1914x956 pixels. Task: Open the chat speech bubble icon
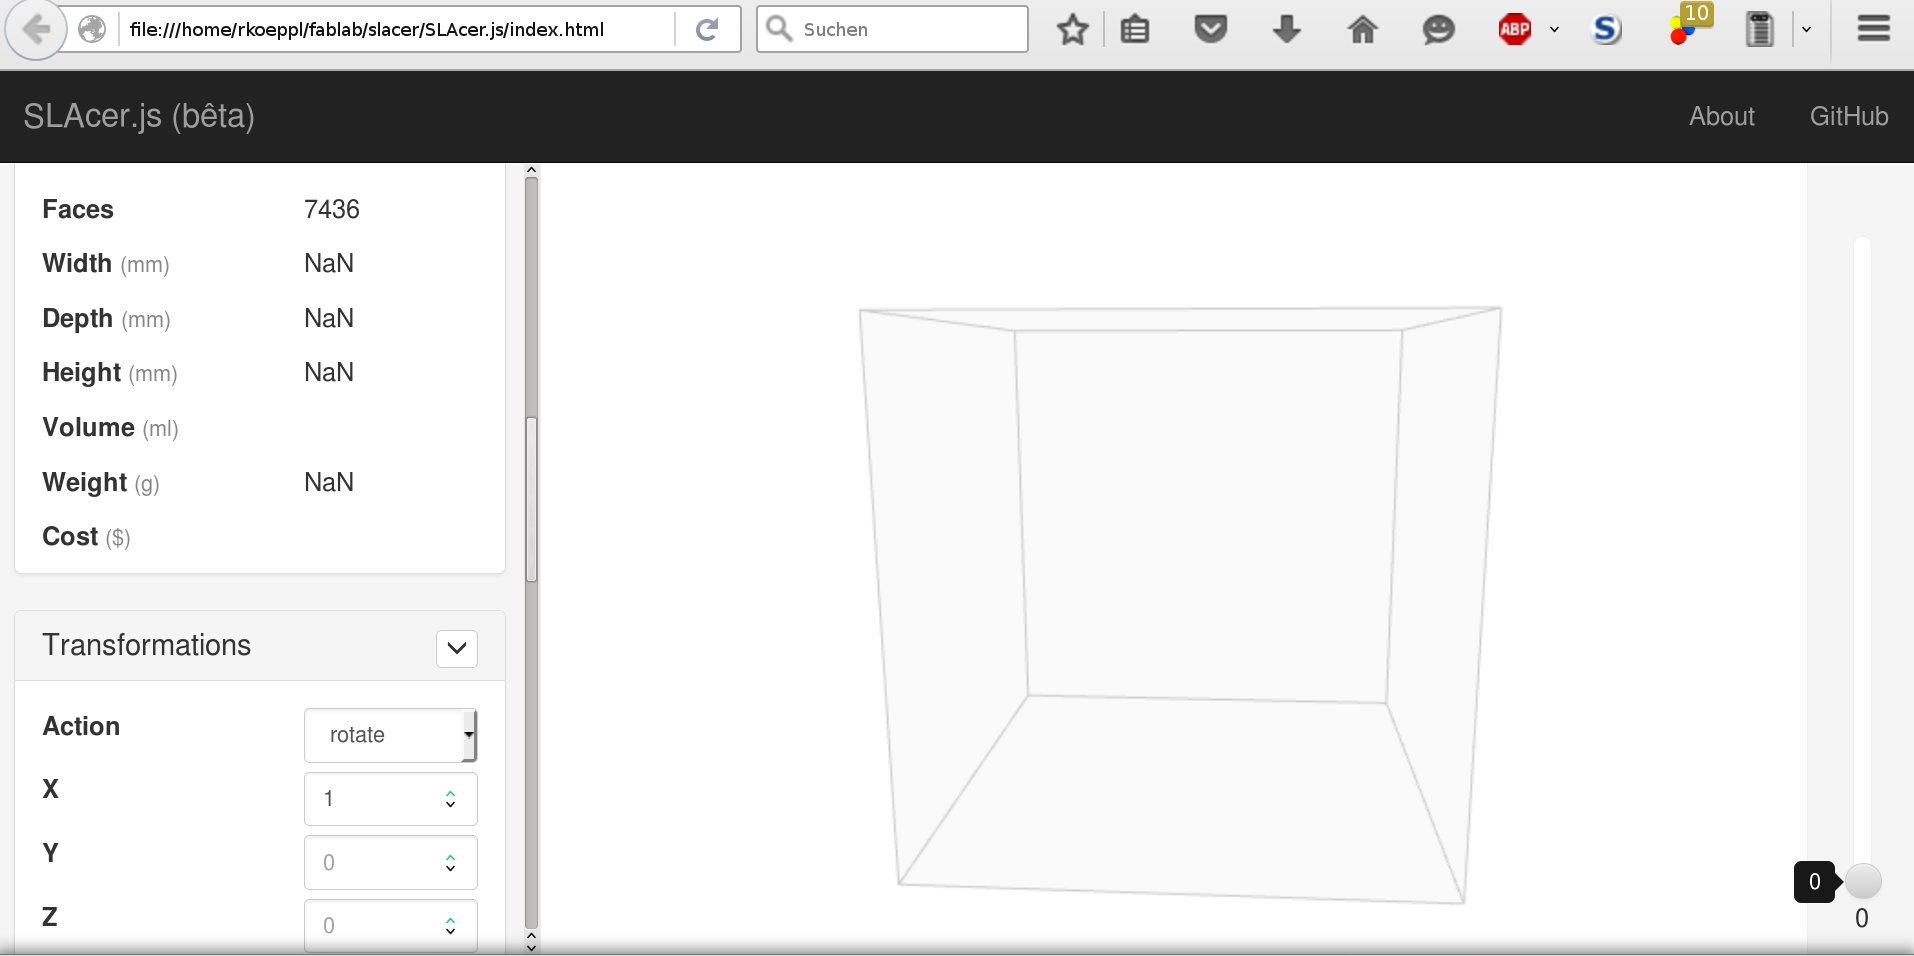pyautogui.click(x=1438, y=30)
